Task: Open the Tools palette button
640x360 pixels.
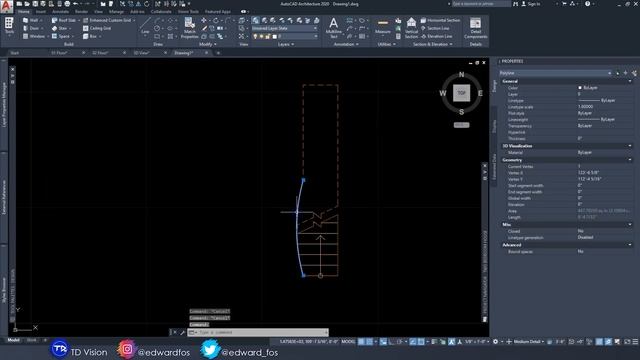Action: [9, 27]
